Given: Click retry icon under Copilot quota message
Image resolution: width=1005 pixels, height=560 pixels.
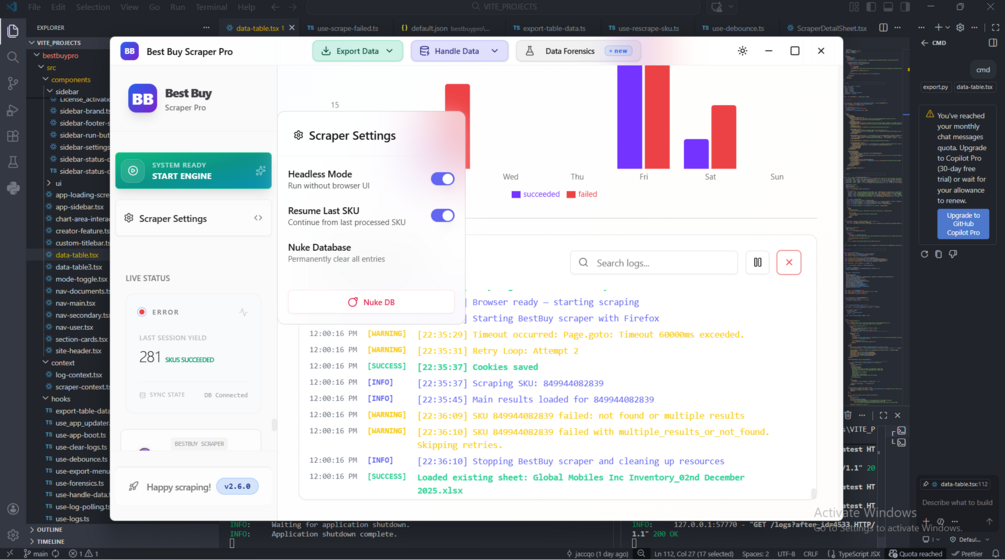Looking at the screenshot, I should coord(924,254).
